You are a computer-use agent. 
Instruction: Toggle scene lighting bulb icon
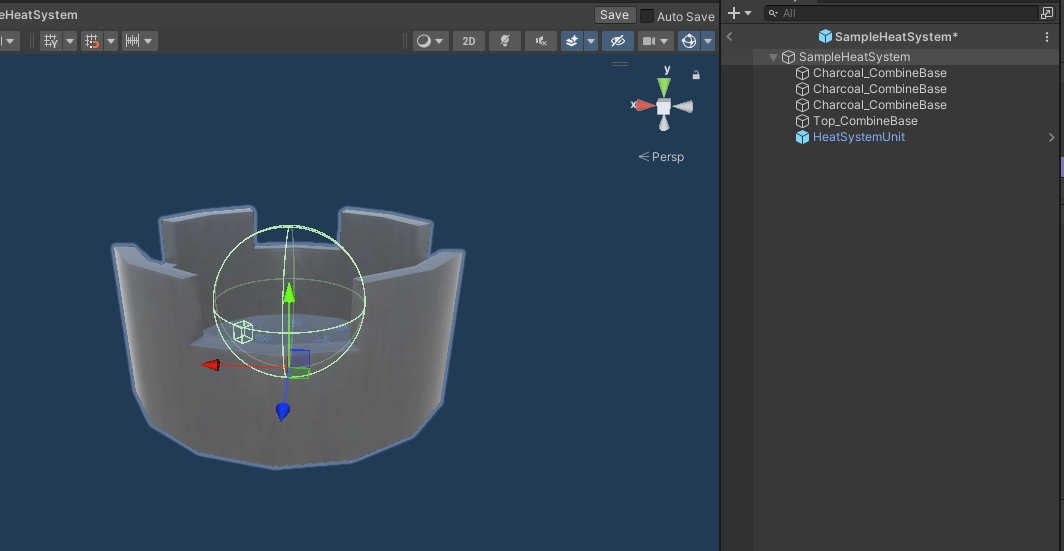point(505,41)
